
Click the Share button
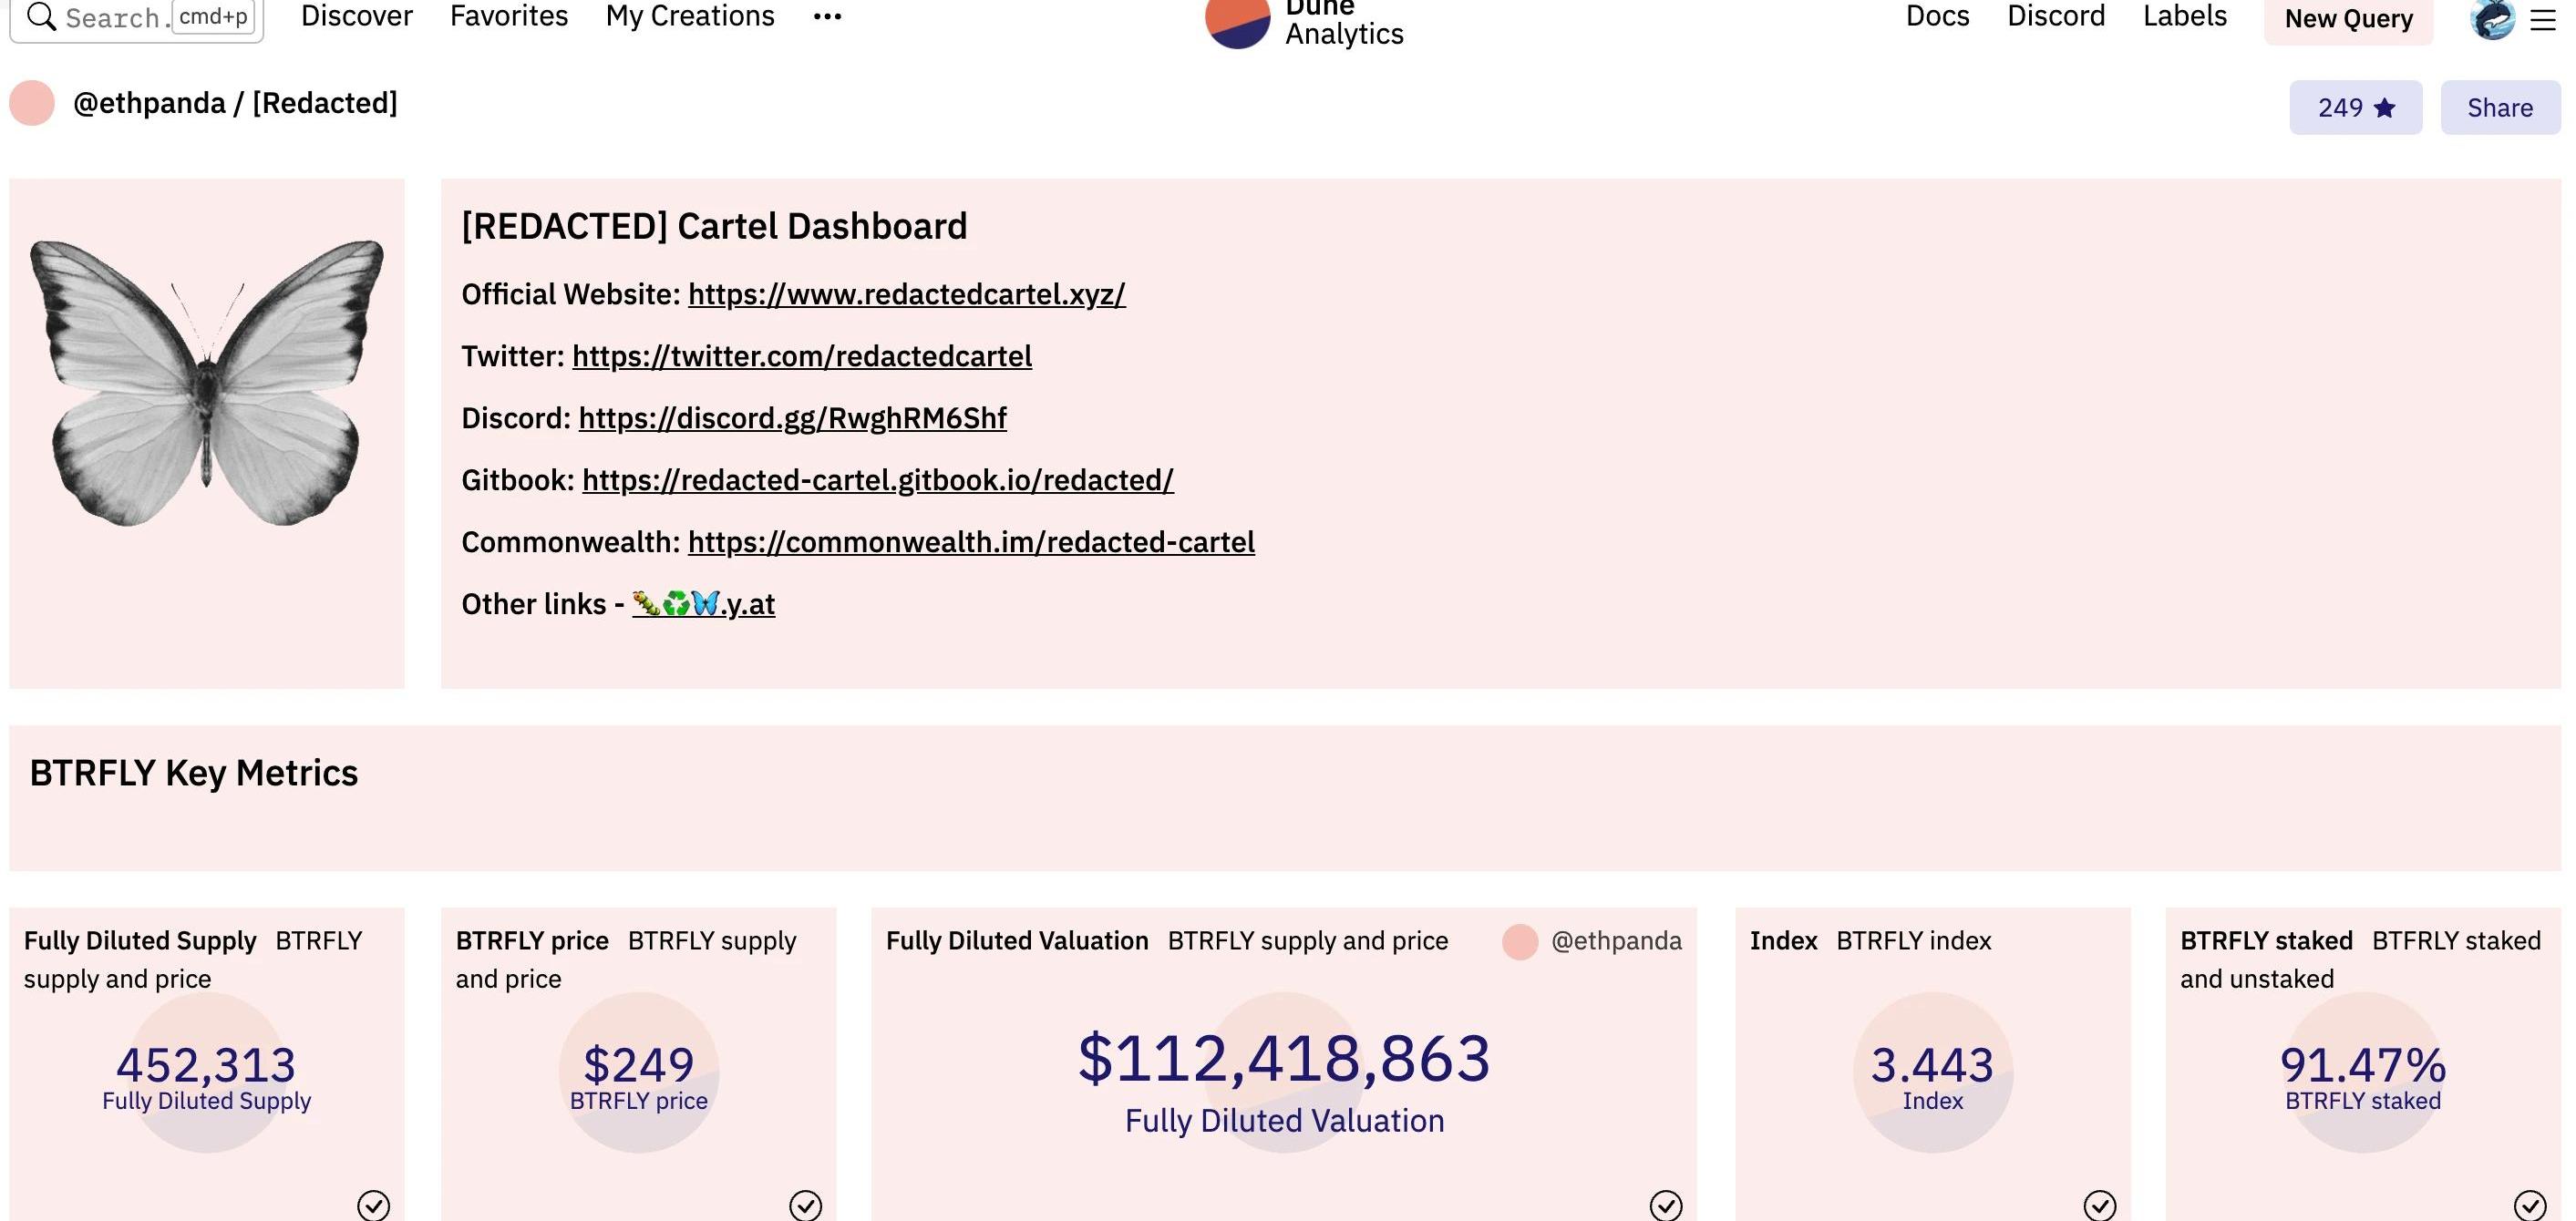[x=2500, y=107]
